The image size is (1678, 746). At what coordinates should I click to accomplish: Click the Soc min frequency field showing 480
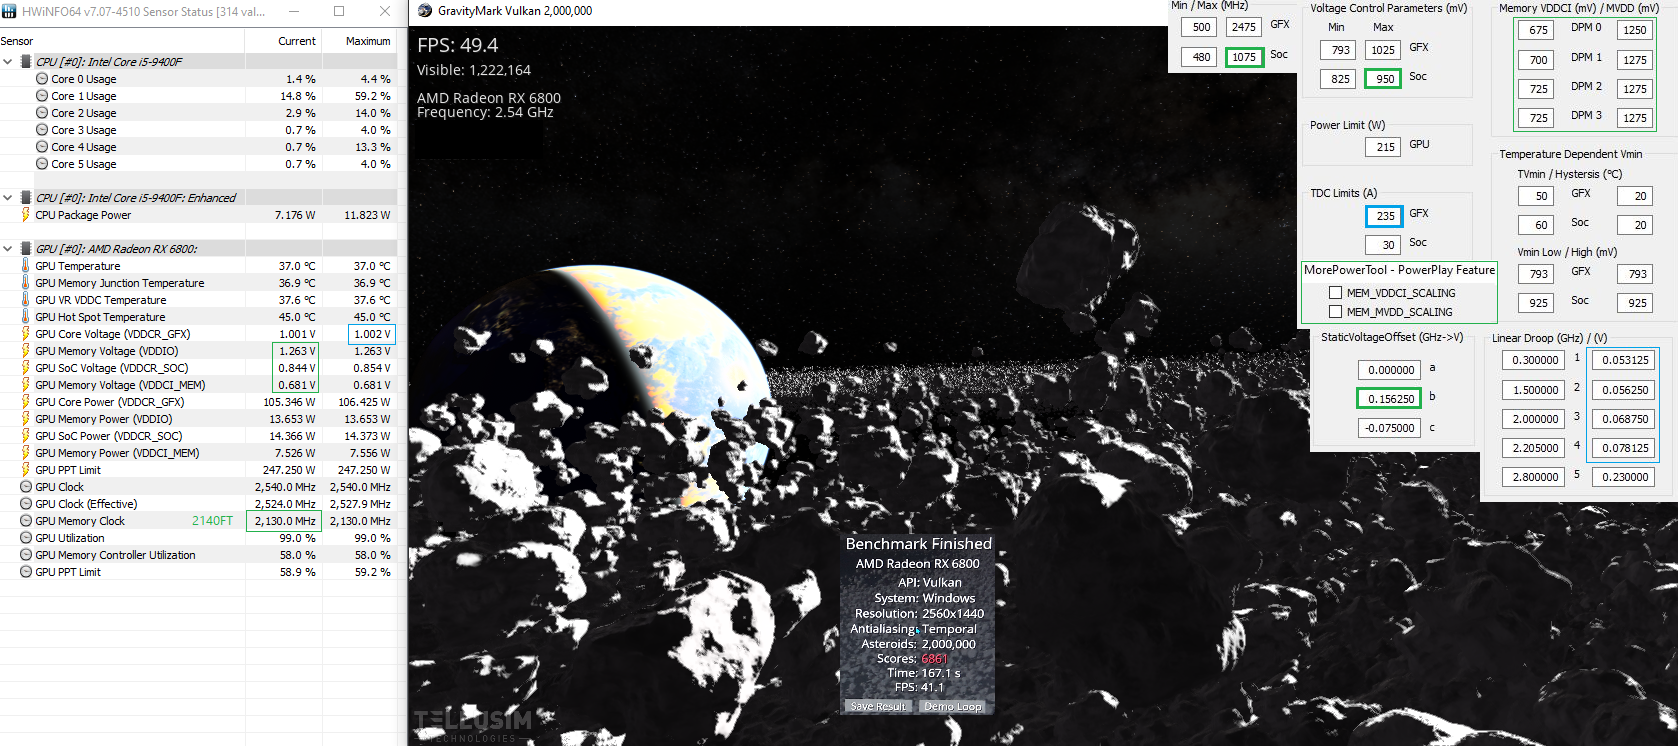coord(1201,57)
